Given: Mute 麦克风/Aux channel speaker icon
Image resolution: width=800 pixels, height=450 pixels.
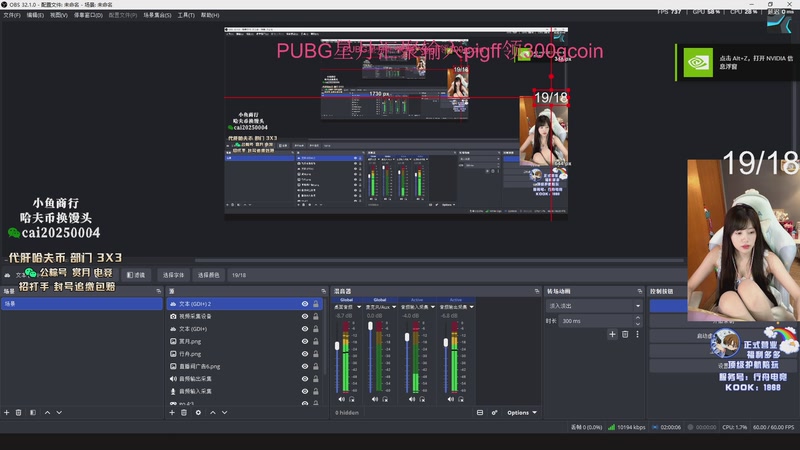Looking at the screenshot, I should pyautogui.click(x=375, y=399).
